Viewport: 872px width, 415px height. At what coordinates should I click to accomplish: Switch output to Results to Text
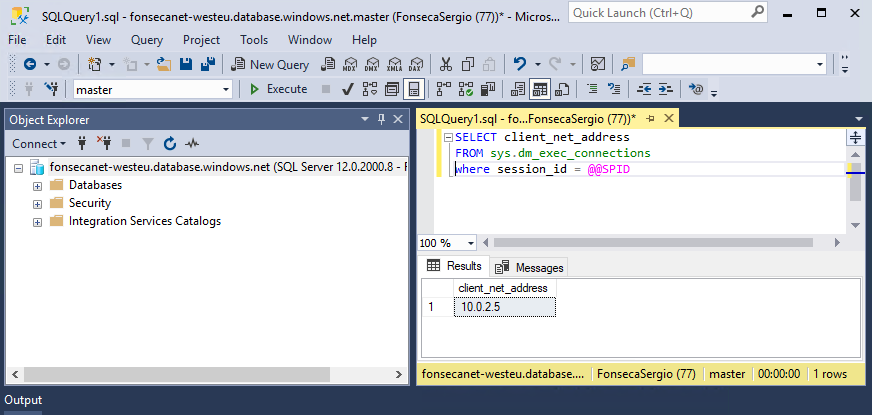coord(518,89)
